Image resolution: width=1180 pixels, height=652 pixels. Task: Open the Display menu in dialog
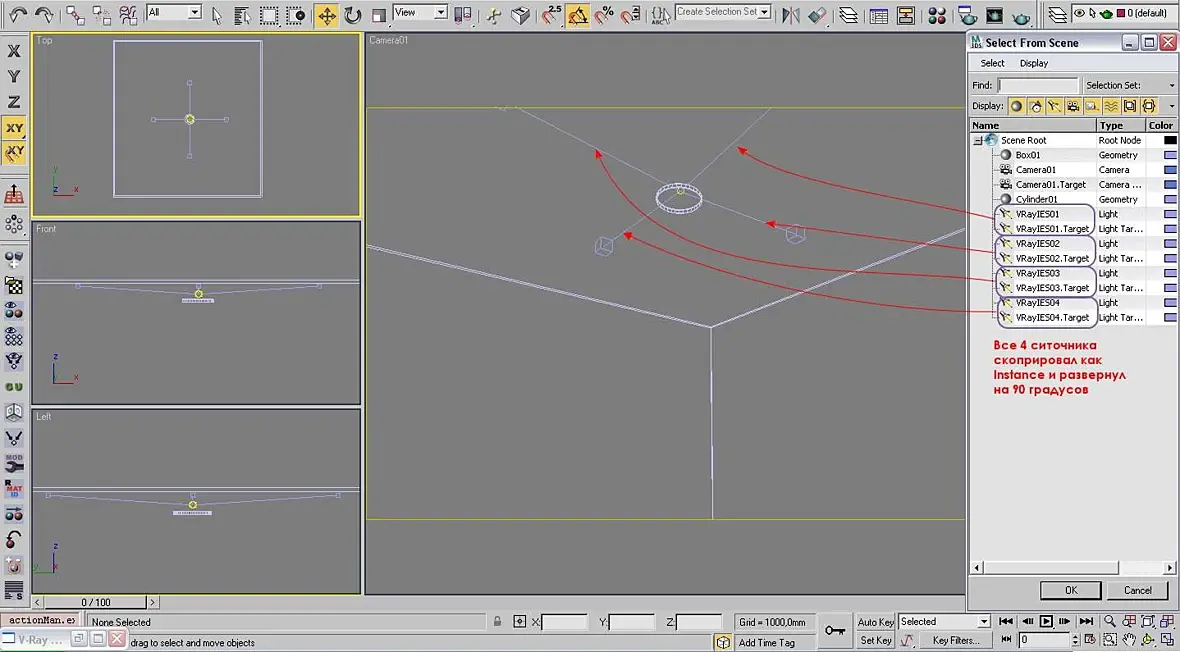tap(1034, 63)
